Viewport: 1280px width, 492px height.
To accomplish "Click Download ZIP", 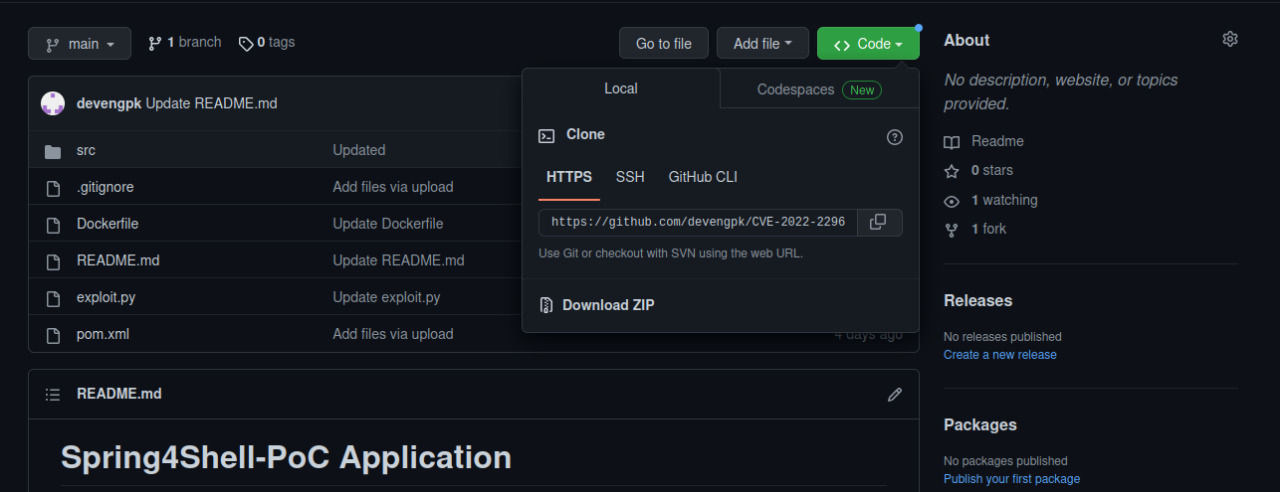I will point(608,305).
